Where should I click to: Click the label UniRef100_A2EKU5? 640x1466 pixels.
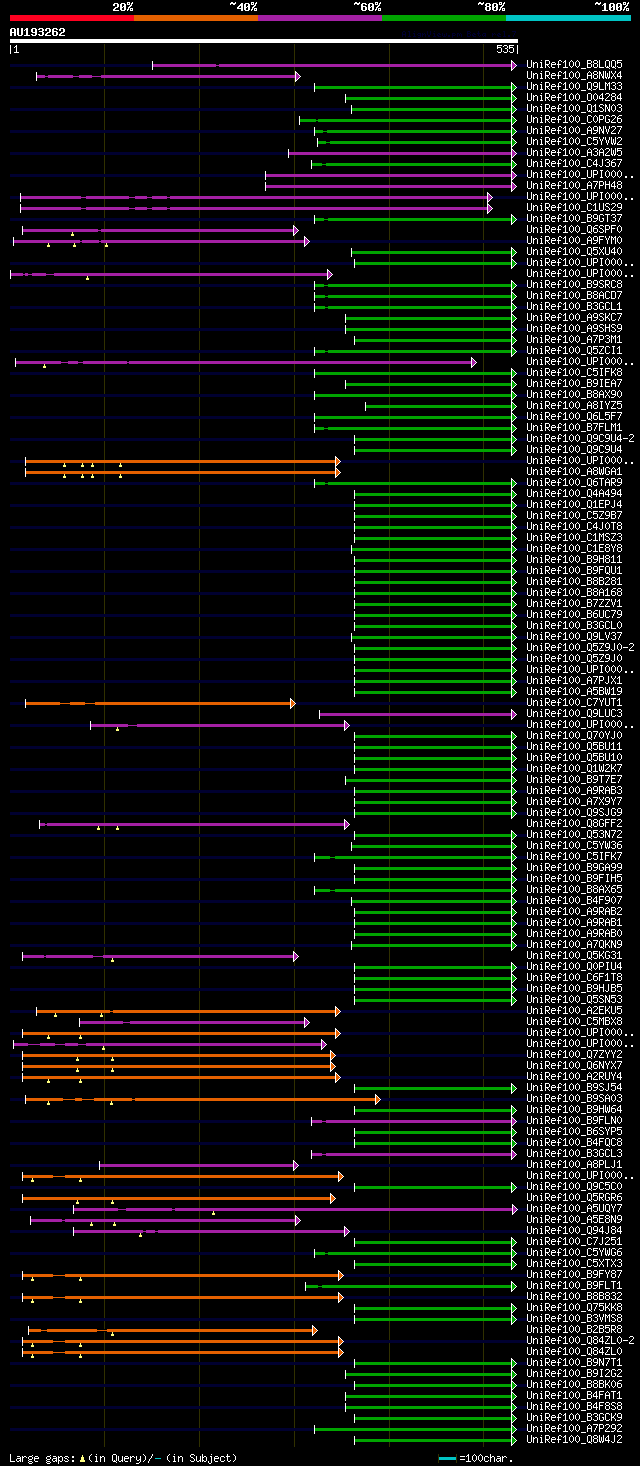pyautogui.click(x=574, y=1011)
